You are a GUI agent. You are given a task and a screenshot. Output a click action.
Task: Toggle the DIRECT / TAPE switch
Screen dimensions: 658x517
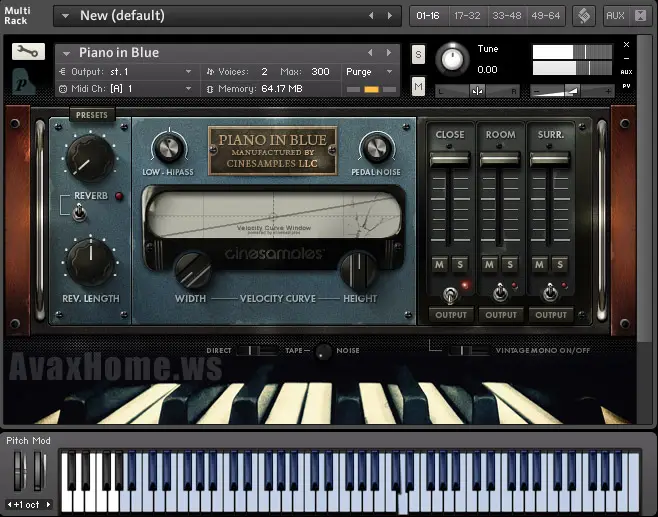pyautogui.click(x=257, y=350)
